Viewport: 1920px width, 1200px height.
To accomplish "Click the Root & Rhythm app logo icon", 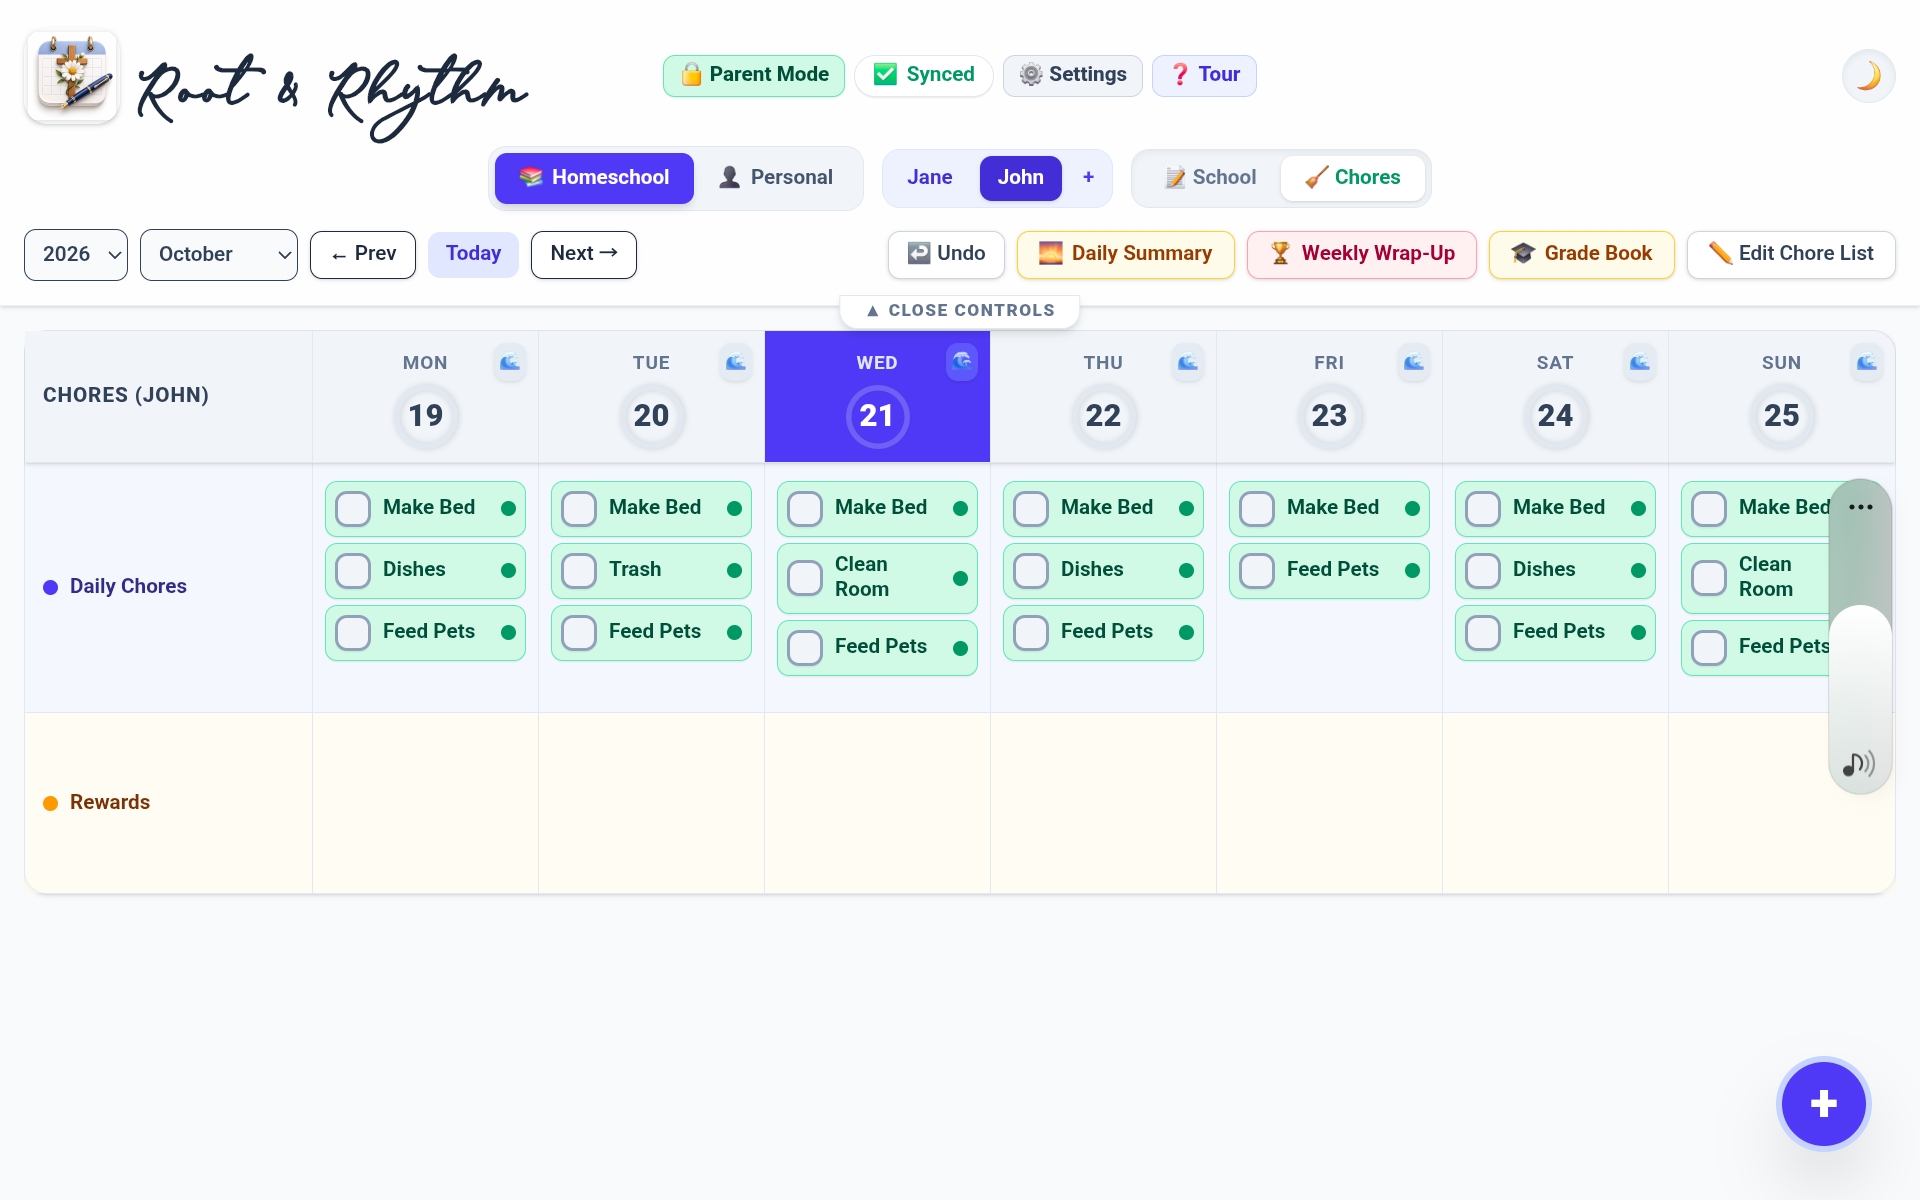I will click(72, 77).
